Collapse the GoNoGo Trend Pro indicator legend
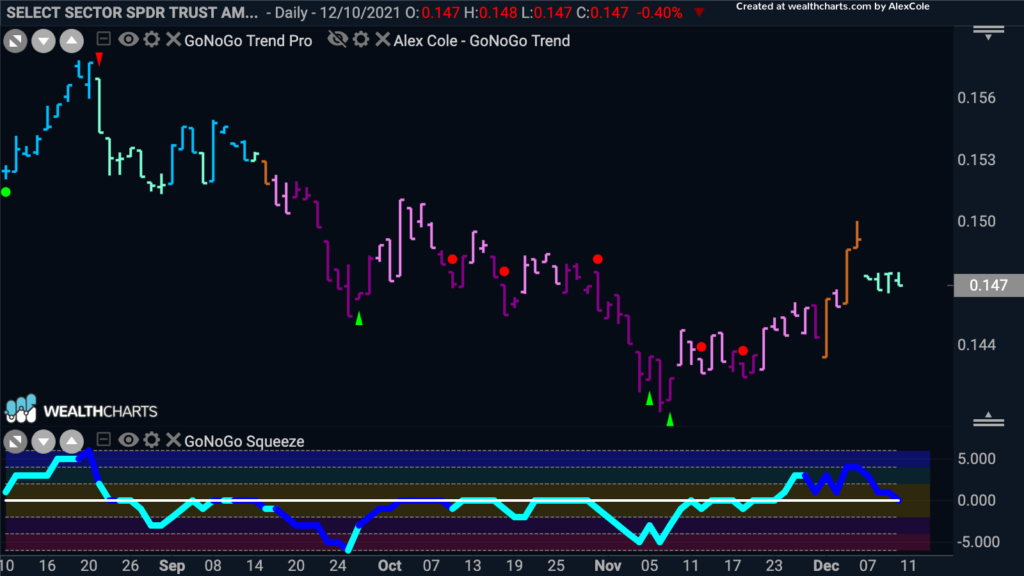This screenshot has height=576, width=1024. pyautogui.click(x=103, y=39)
